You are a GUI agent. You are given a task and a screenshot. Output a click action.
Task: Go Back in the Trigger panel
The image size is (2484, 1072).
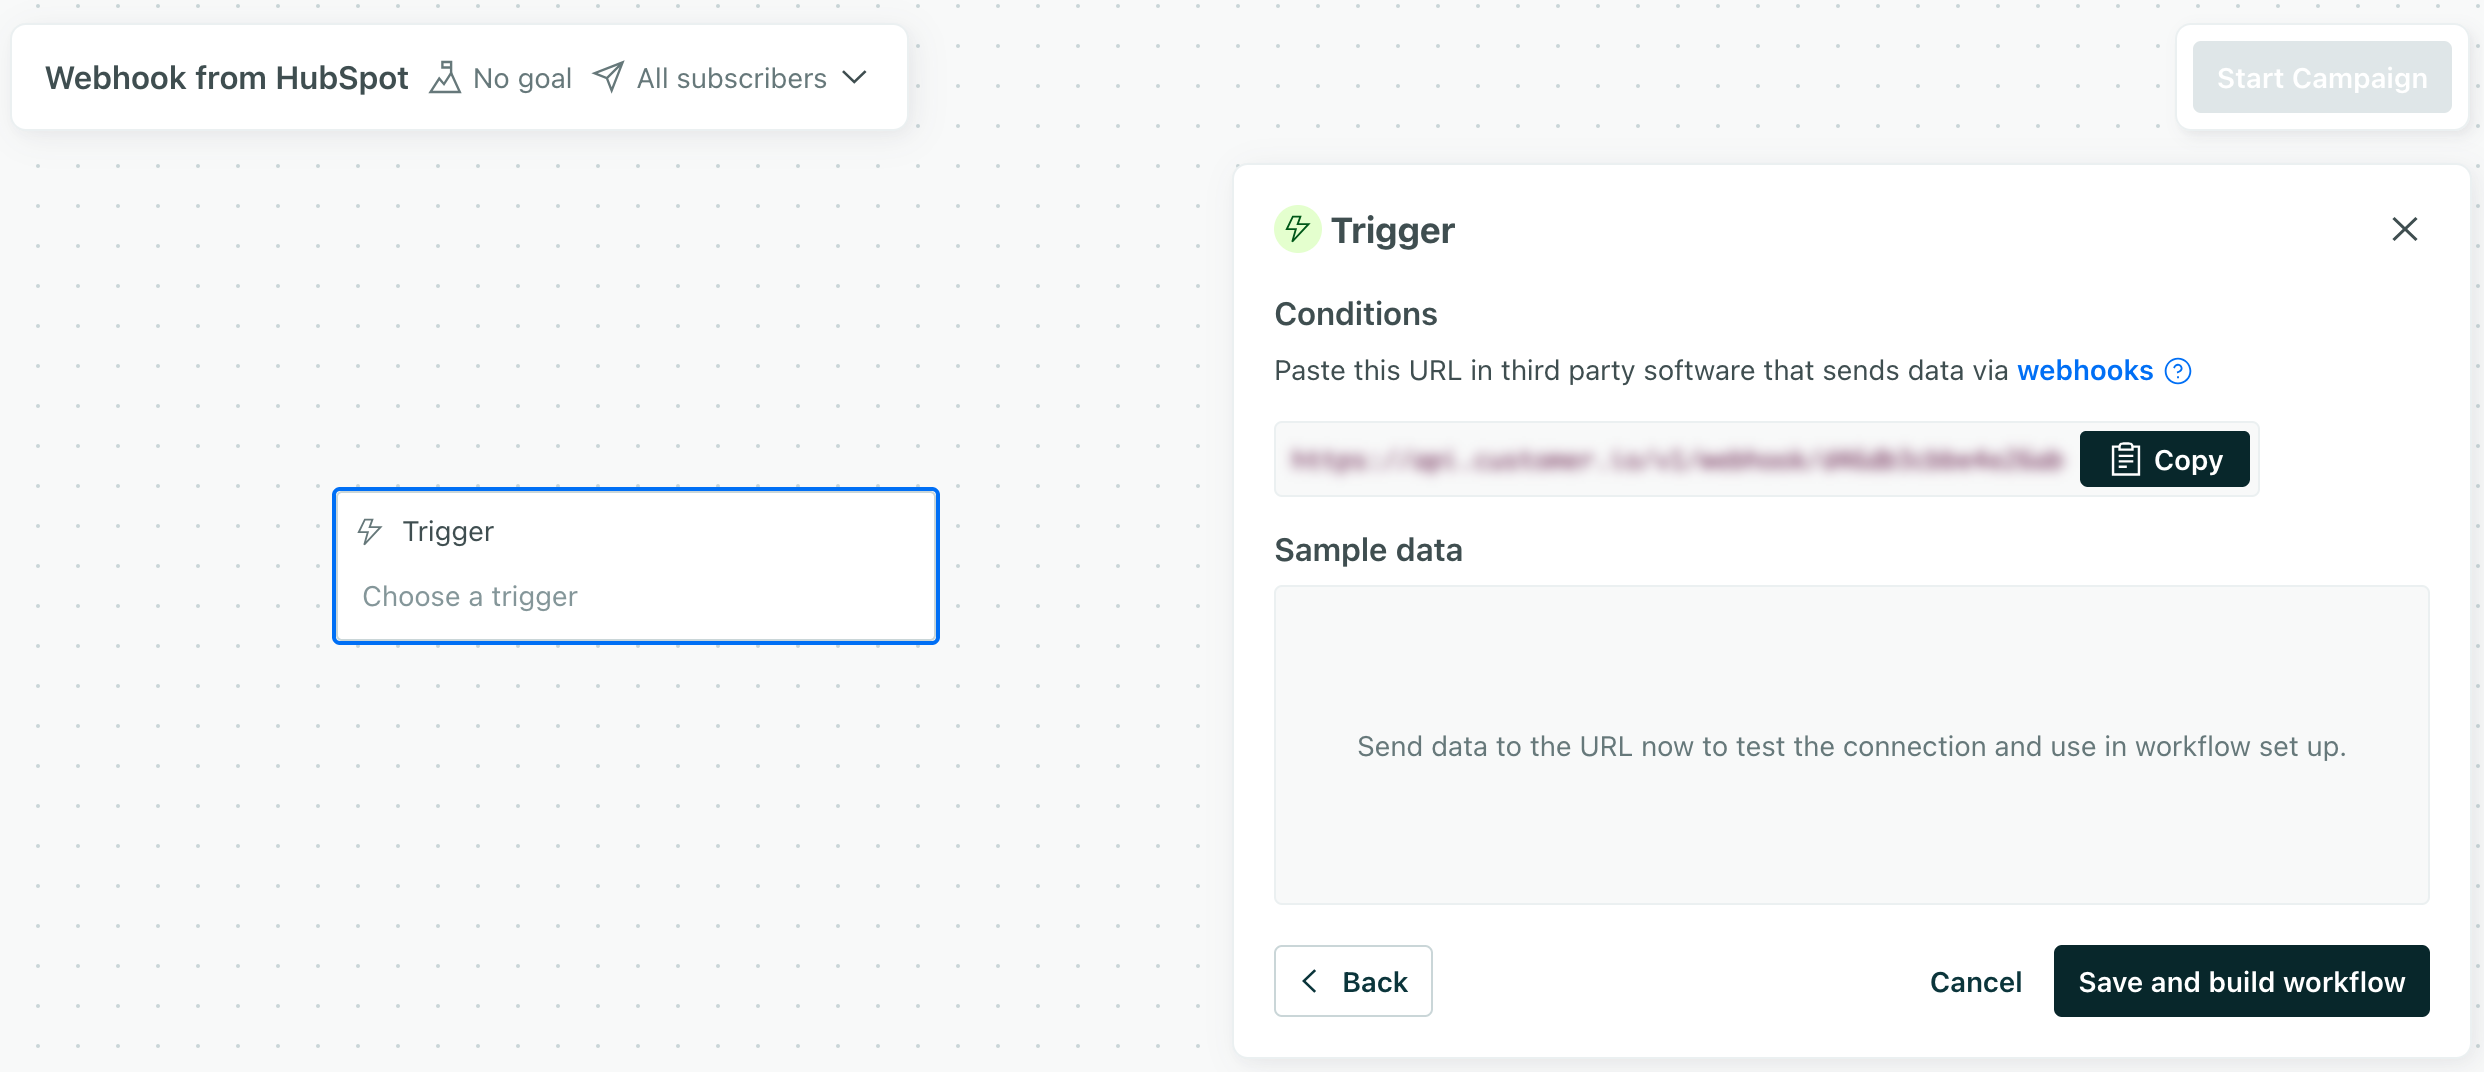pyautogui.click(x=1353, y=981)
